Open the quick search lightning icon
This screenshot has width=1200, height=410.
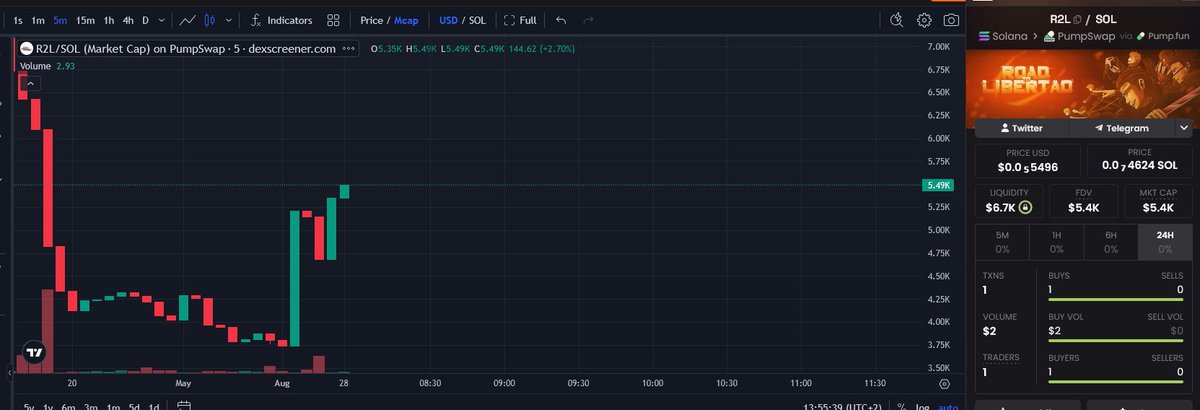[x=898, y=20]
